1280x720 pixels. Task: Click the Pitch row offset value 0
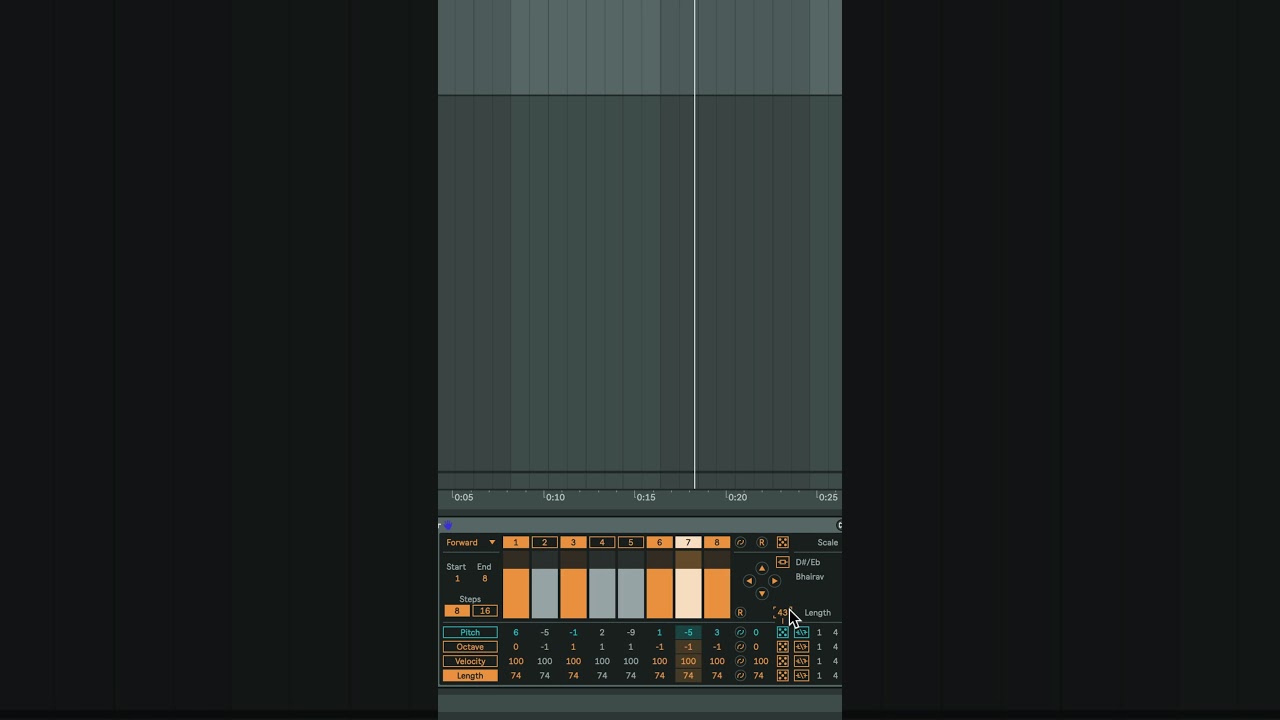tap(756, 632)
